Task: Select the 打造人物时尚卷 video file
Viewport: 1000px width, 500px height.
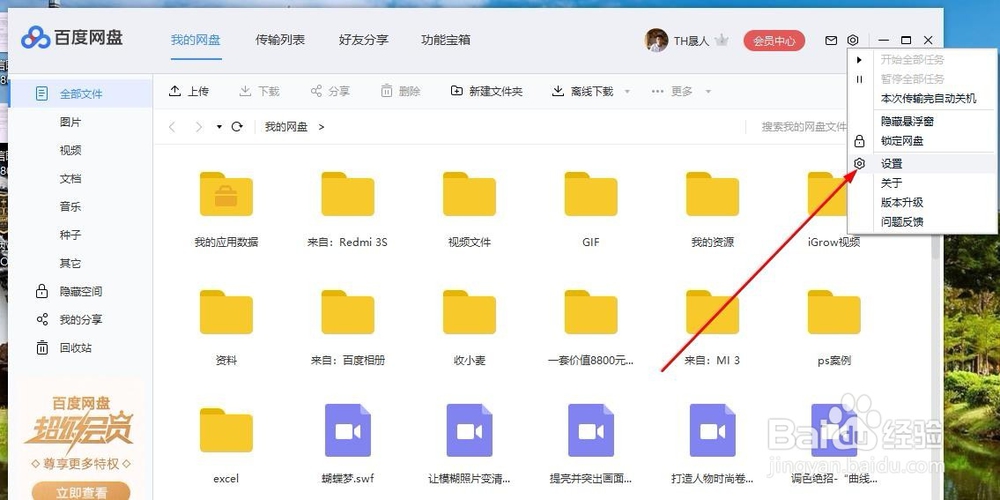Action: pos(712,430)
